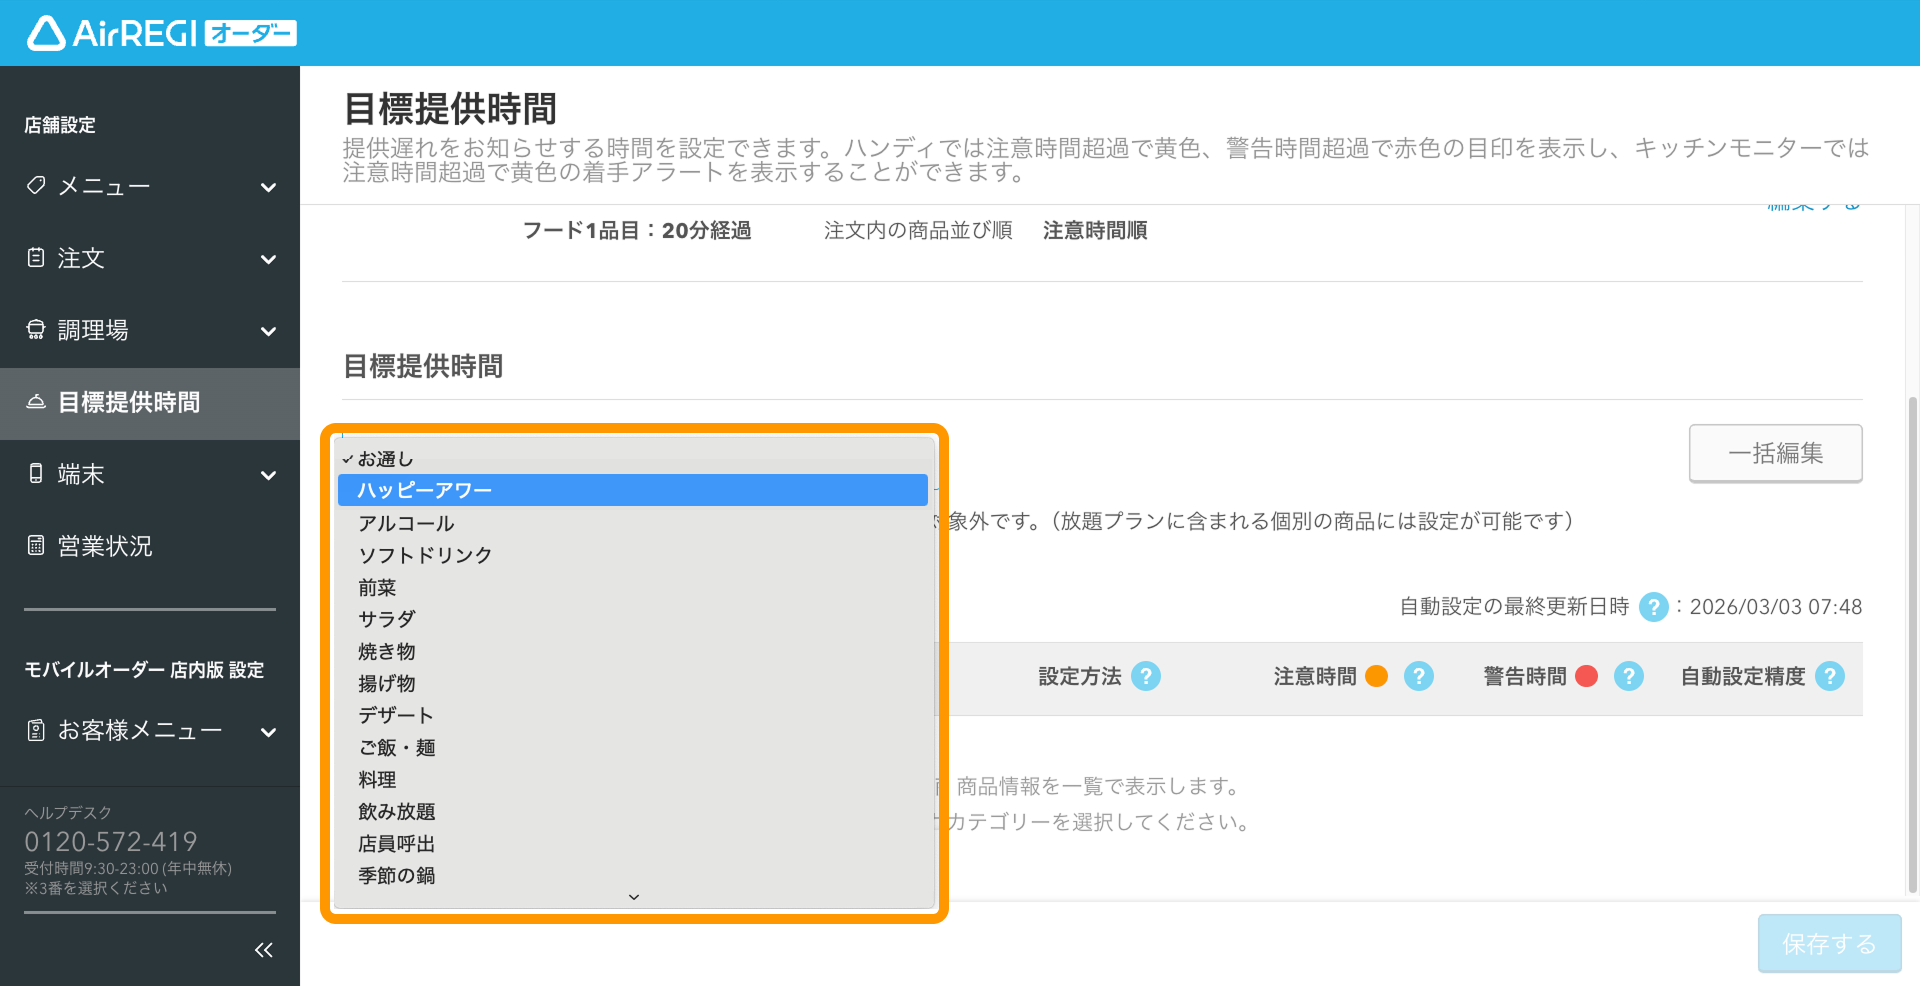Click the 一括編集 button
The height and width of the screenshot is (986, 1920).
coord(1776,453)
